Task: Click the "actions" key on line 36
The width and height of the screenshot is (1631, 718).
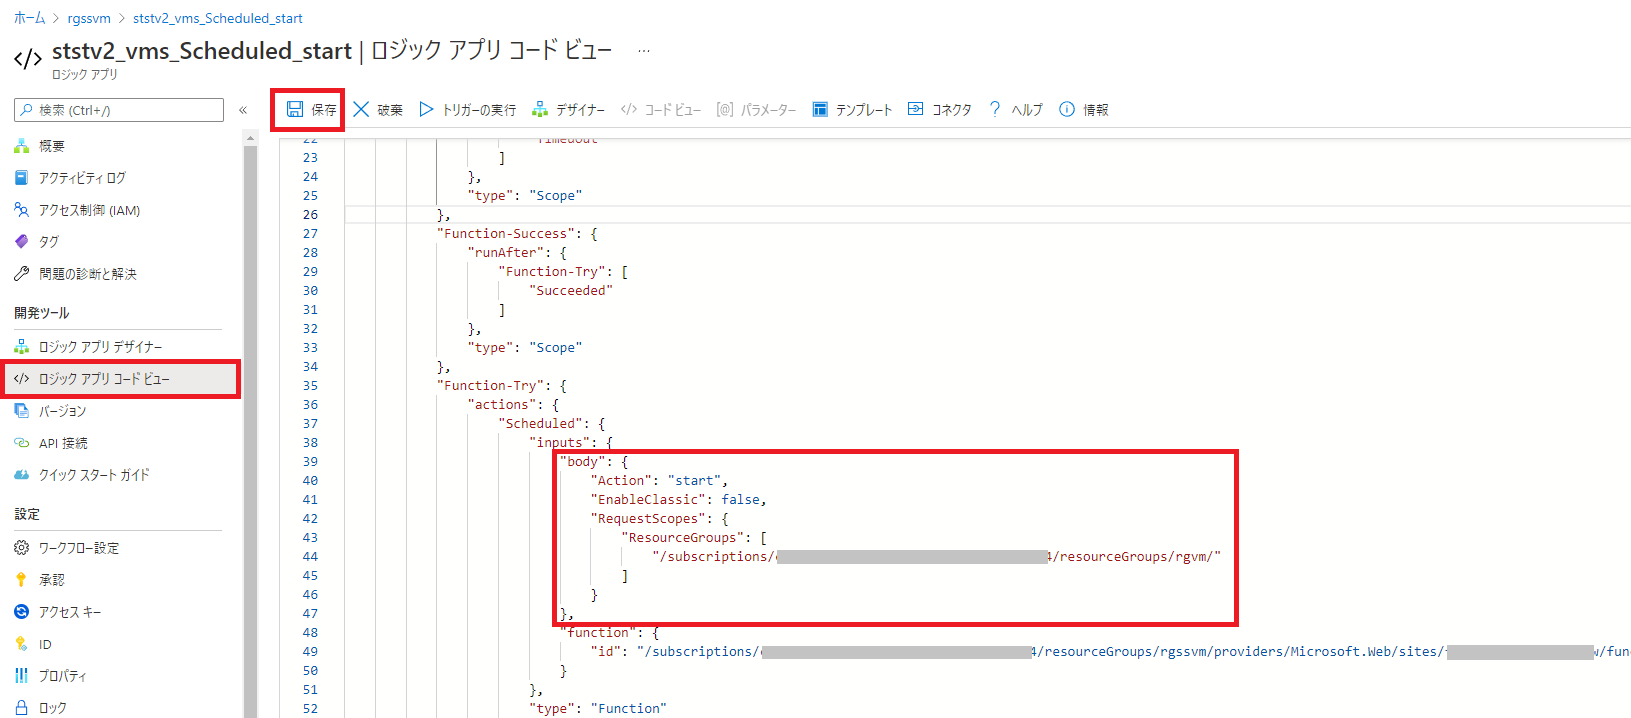Action: tap(502, 405)
